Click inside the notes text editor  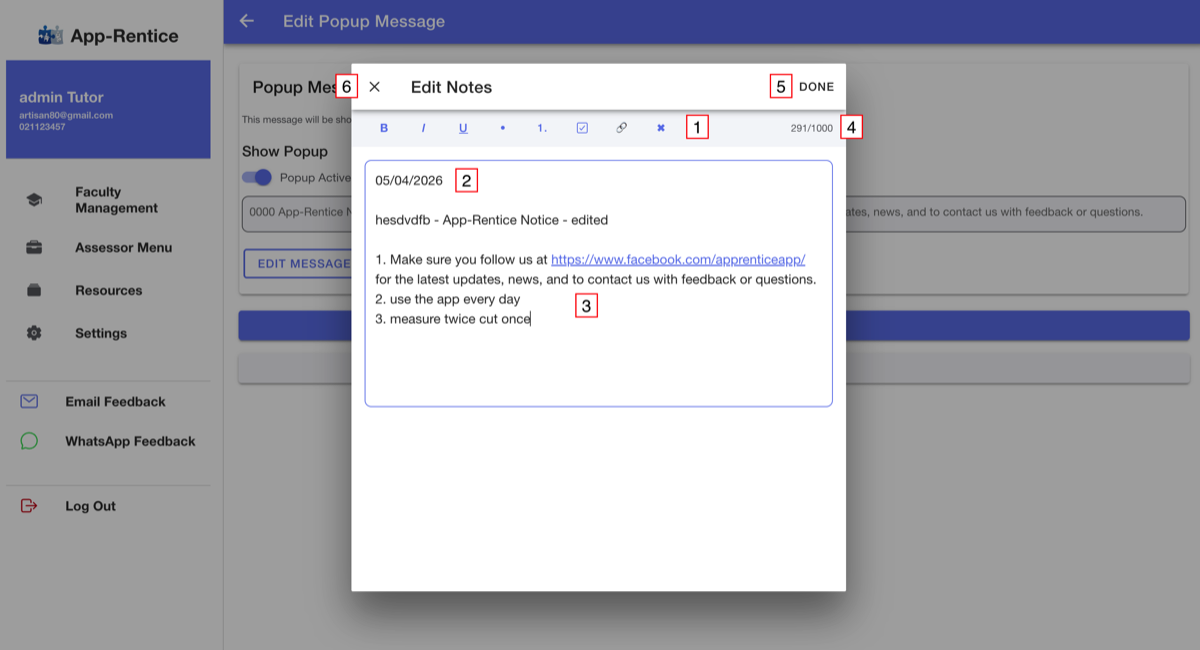(x=598, y=283)
